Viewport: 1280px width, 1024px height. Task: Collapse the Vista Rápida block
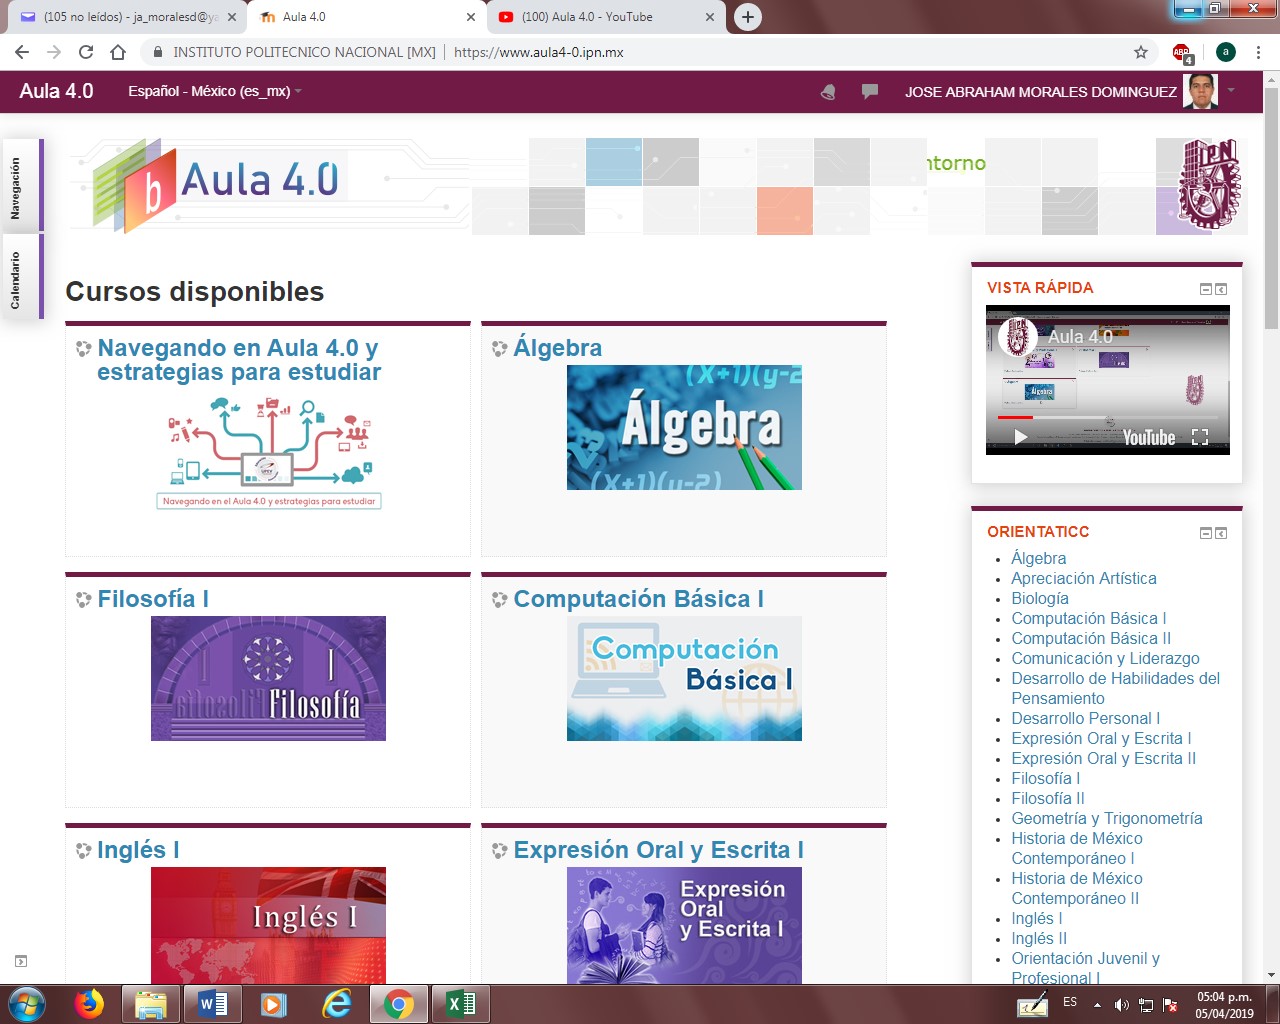coord(1206,289)
